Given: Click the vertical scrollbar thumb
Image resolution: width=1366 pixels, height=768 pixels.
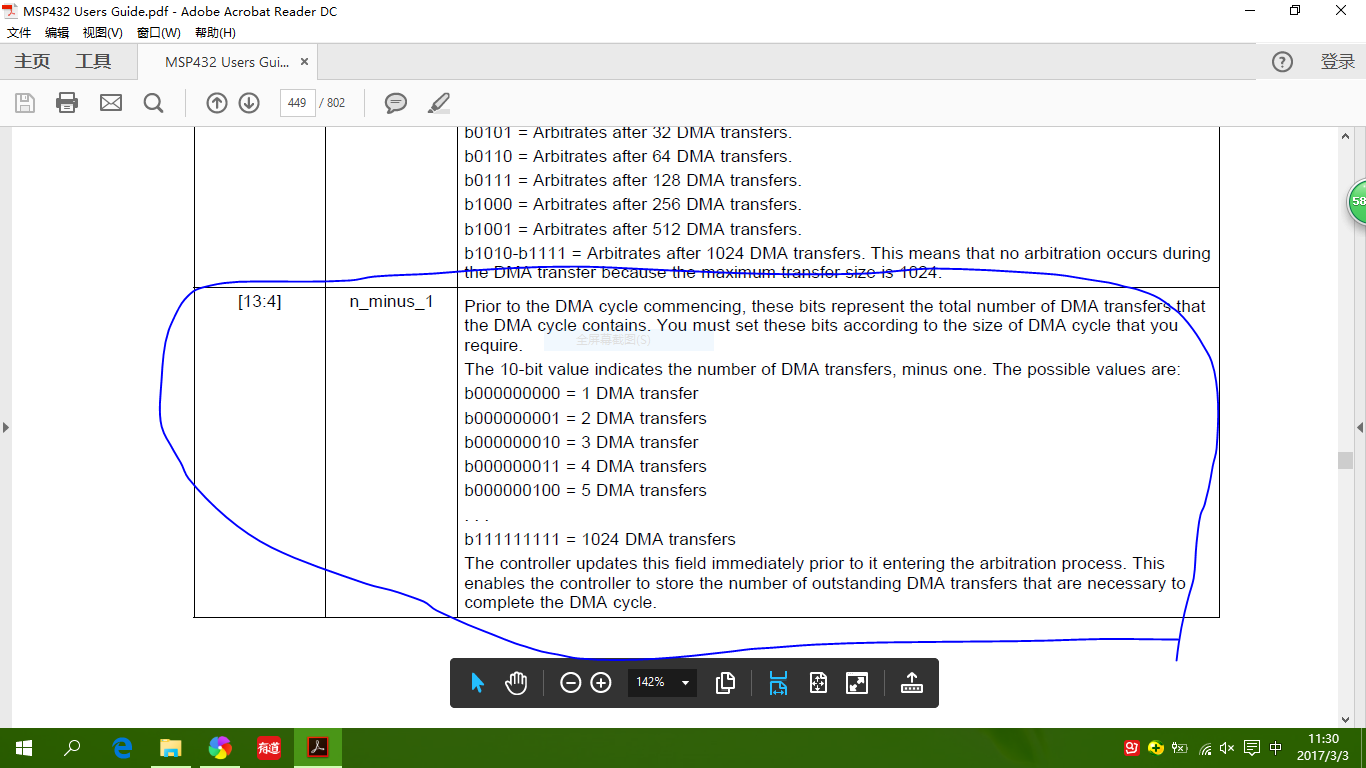Looking at the screenshot, I should click(1346, 460).
